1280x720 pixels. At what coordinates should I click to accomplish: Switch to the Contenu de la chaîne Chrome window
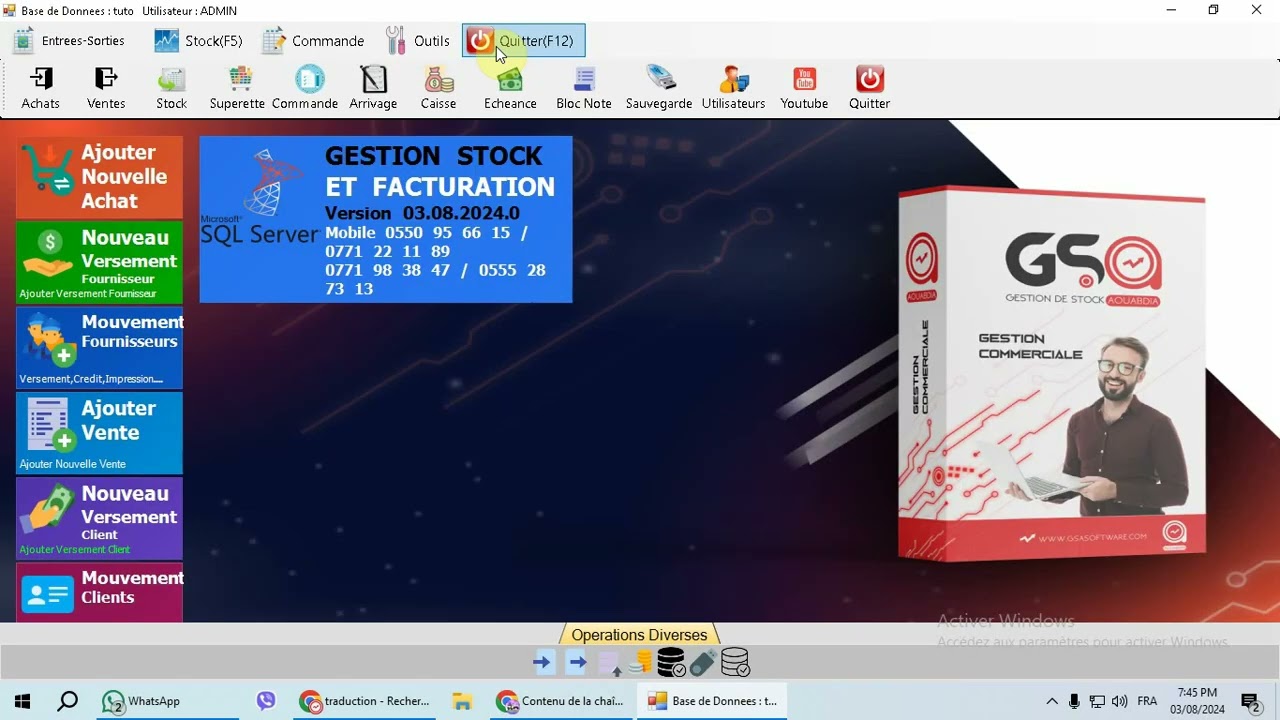(561, 701)
